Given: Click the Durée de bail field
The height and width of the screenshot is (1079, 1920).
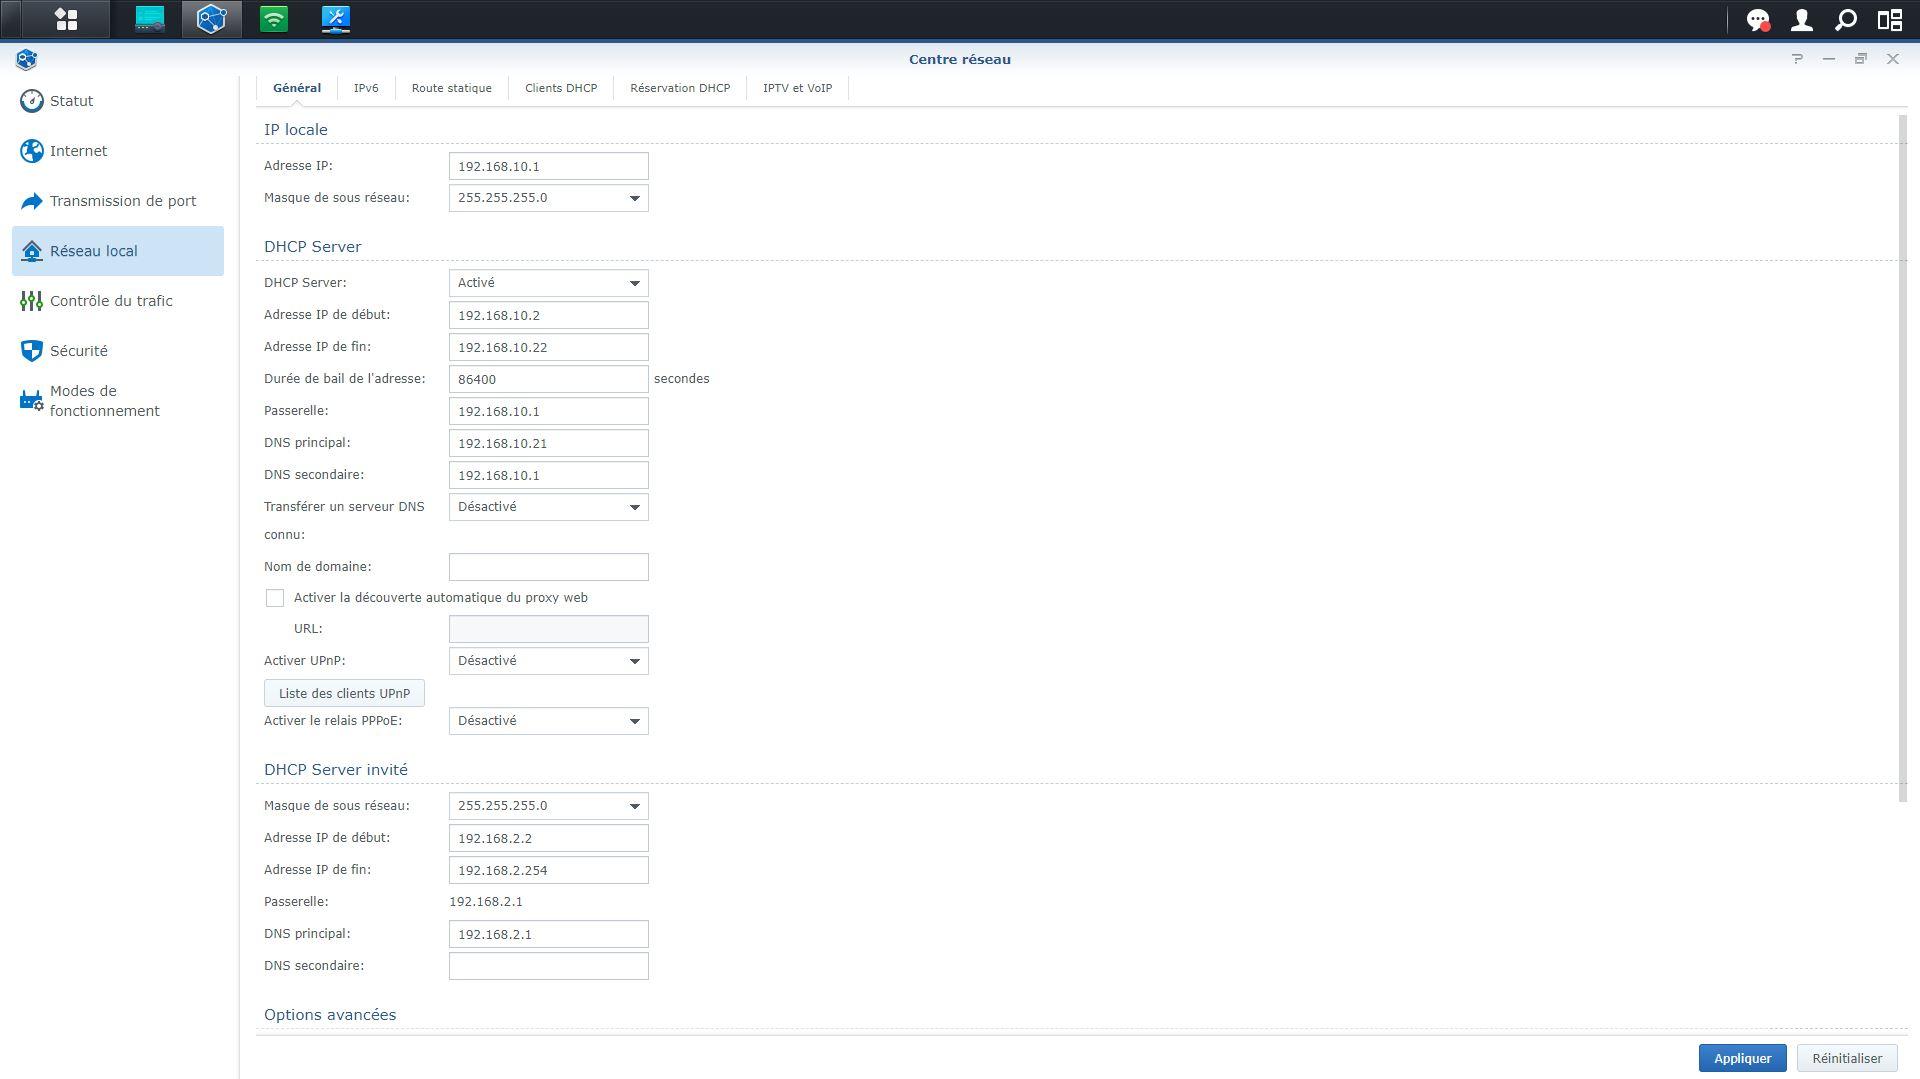Looking at the screenshot, I should point(548,379).
